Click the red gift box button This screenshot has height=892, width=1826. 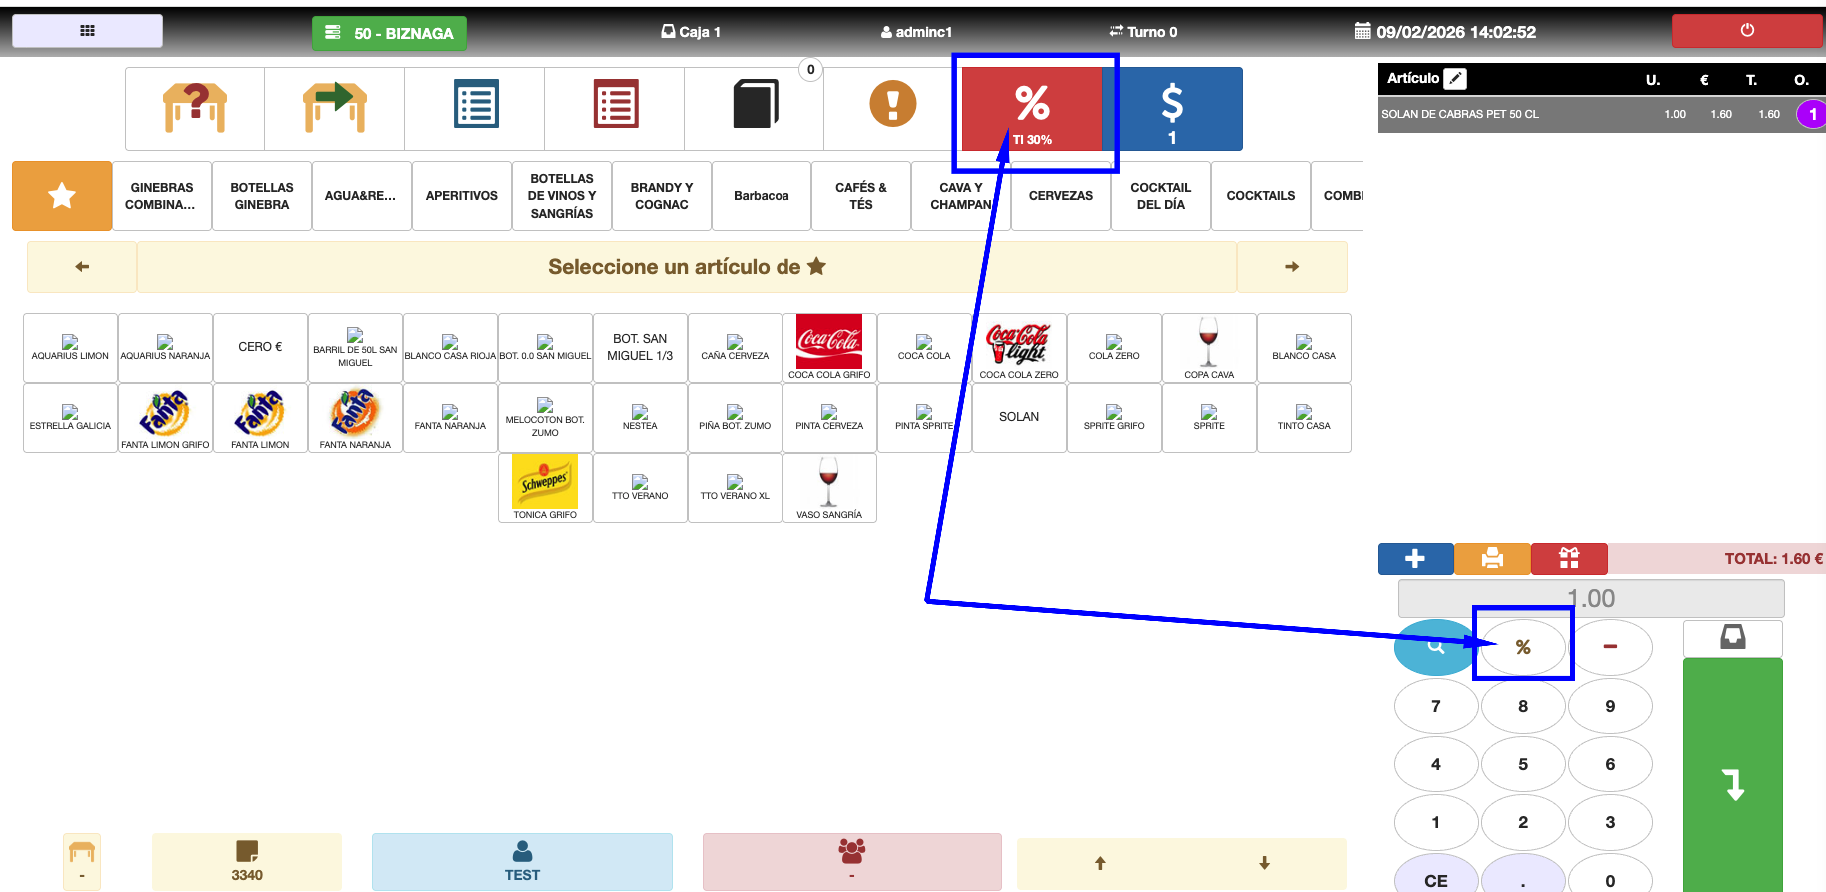coord(1569,559)
